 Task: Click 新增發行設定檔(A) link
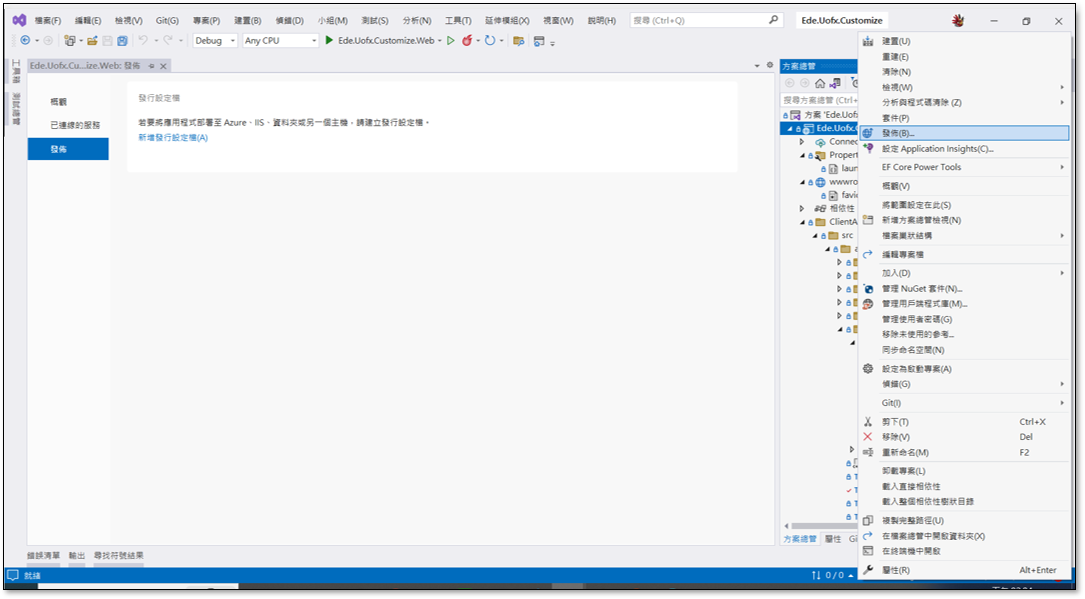[173, 138]
